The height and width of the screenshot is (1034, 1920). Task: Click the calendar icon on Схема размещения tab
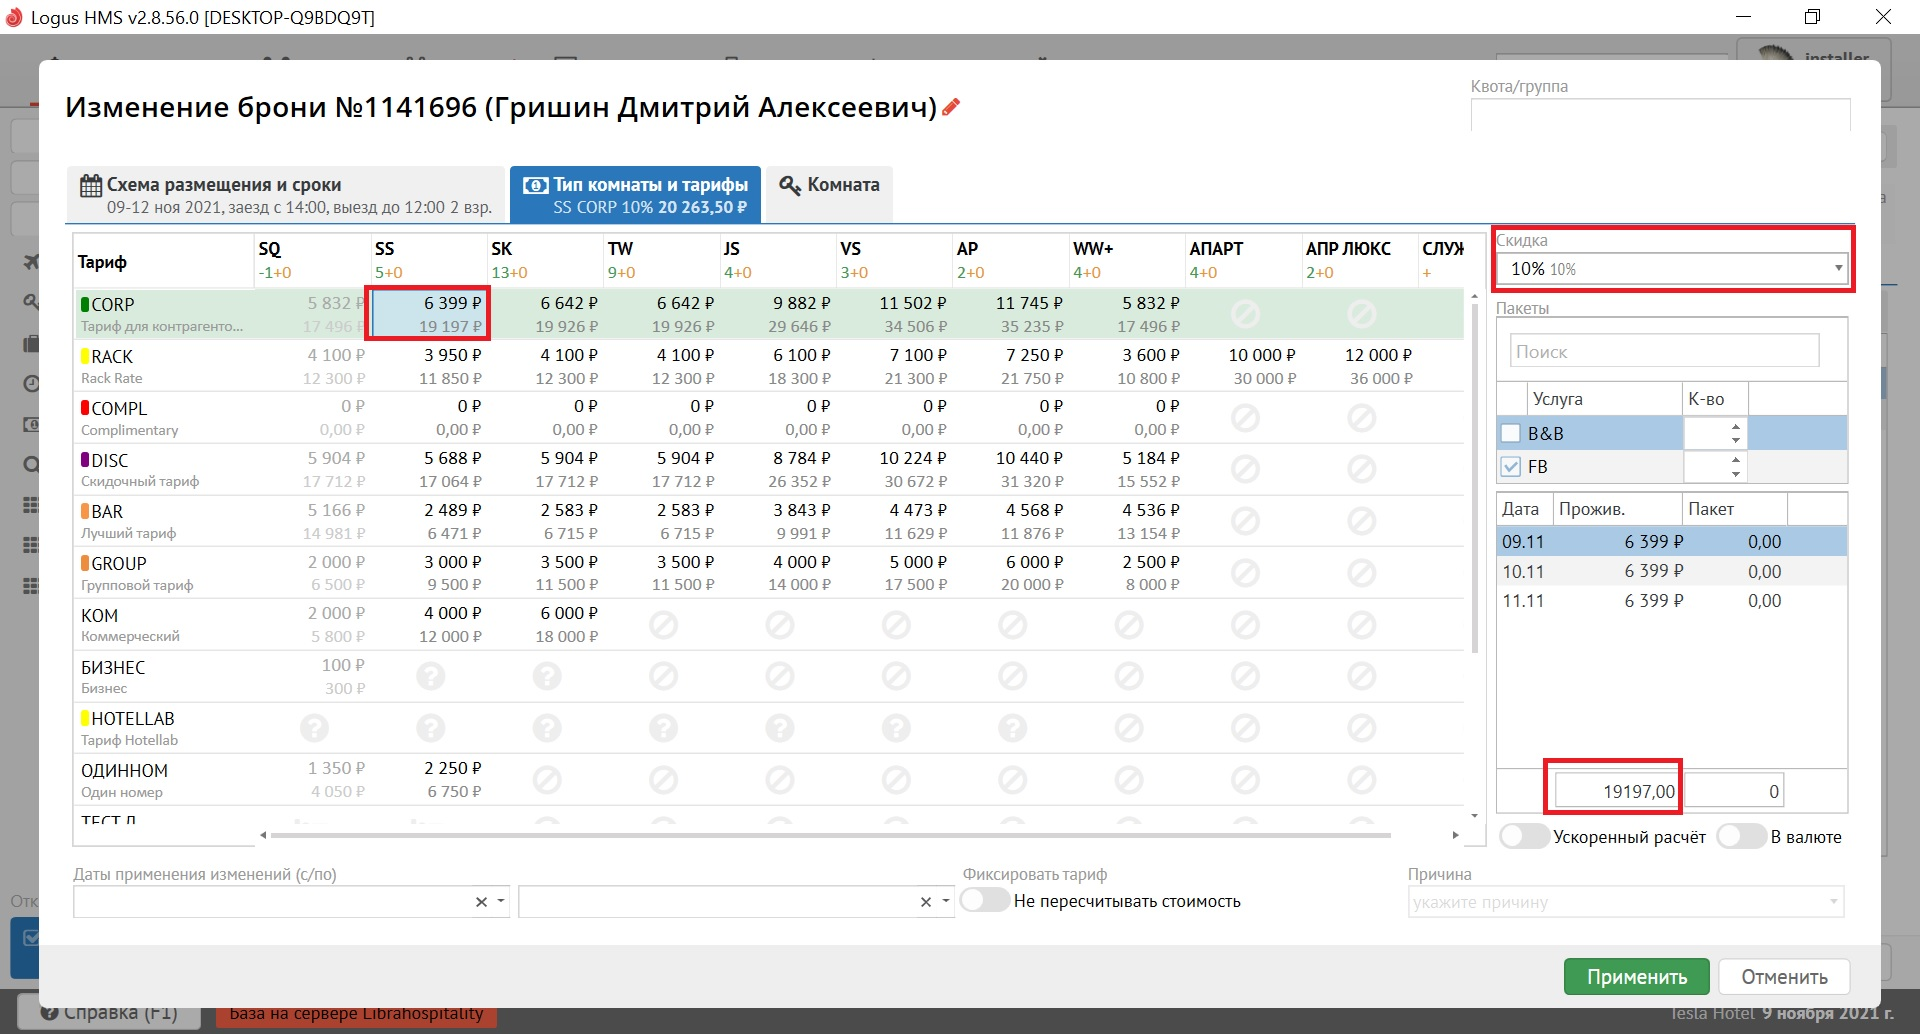point(91,185)
